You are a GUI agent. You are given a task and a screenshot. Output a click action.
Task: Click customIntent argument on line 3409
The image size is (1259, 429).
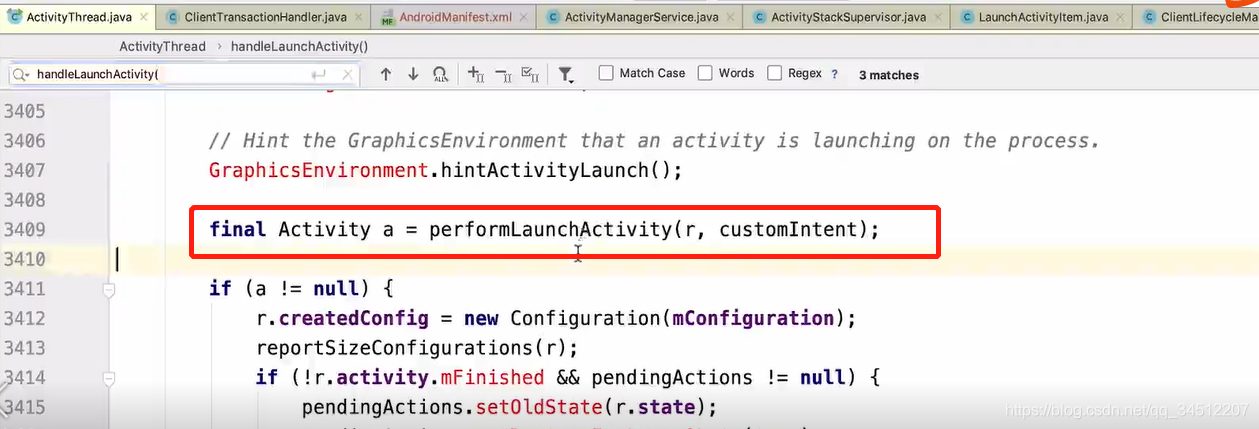click(787, 230)
